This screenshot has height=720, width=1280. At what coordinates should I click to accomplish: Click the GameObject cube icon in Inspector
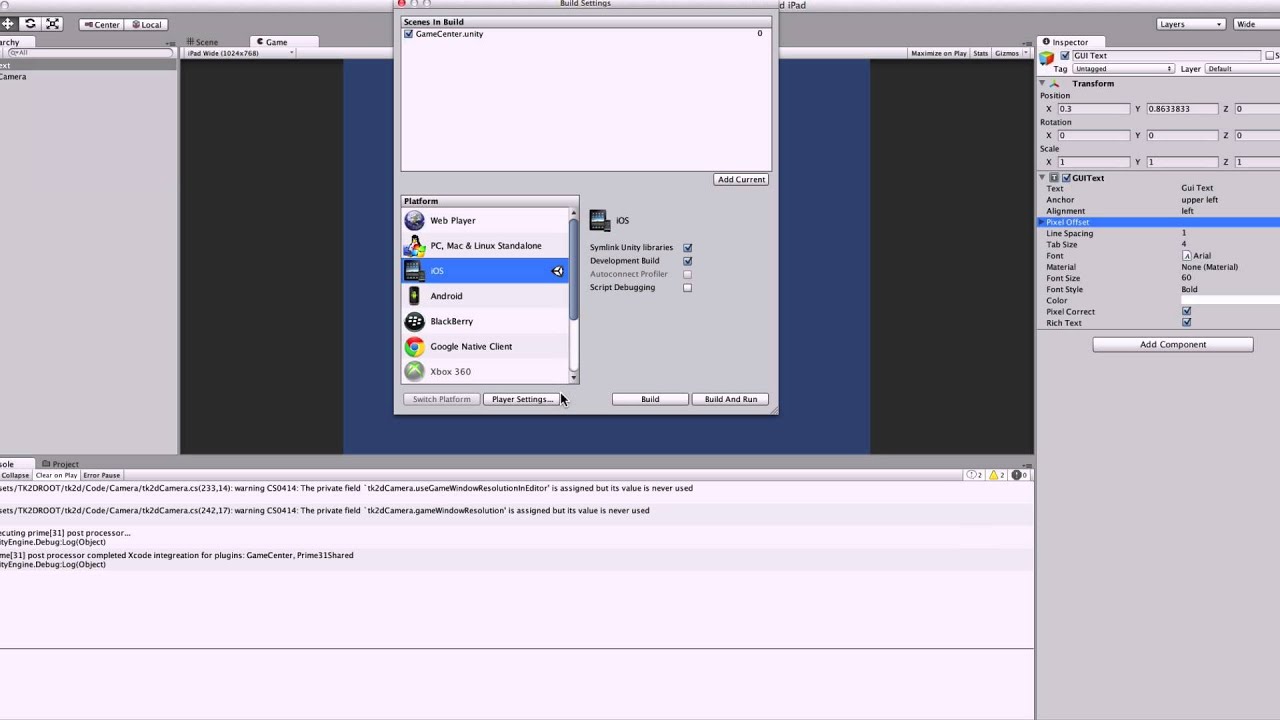point(1047,57)
